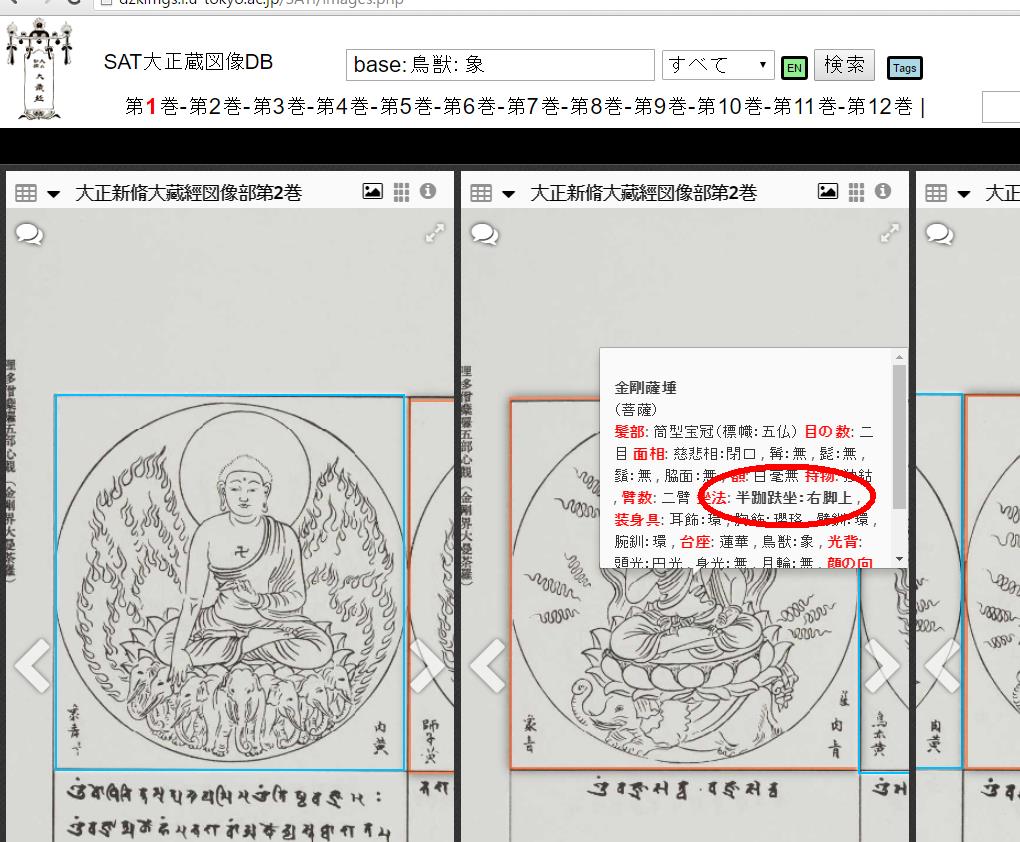This screenshot has width=1020, height=842.
Task: Open thumbnails grid view in second panel
Action: point(857,192)
